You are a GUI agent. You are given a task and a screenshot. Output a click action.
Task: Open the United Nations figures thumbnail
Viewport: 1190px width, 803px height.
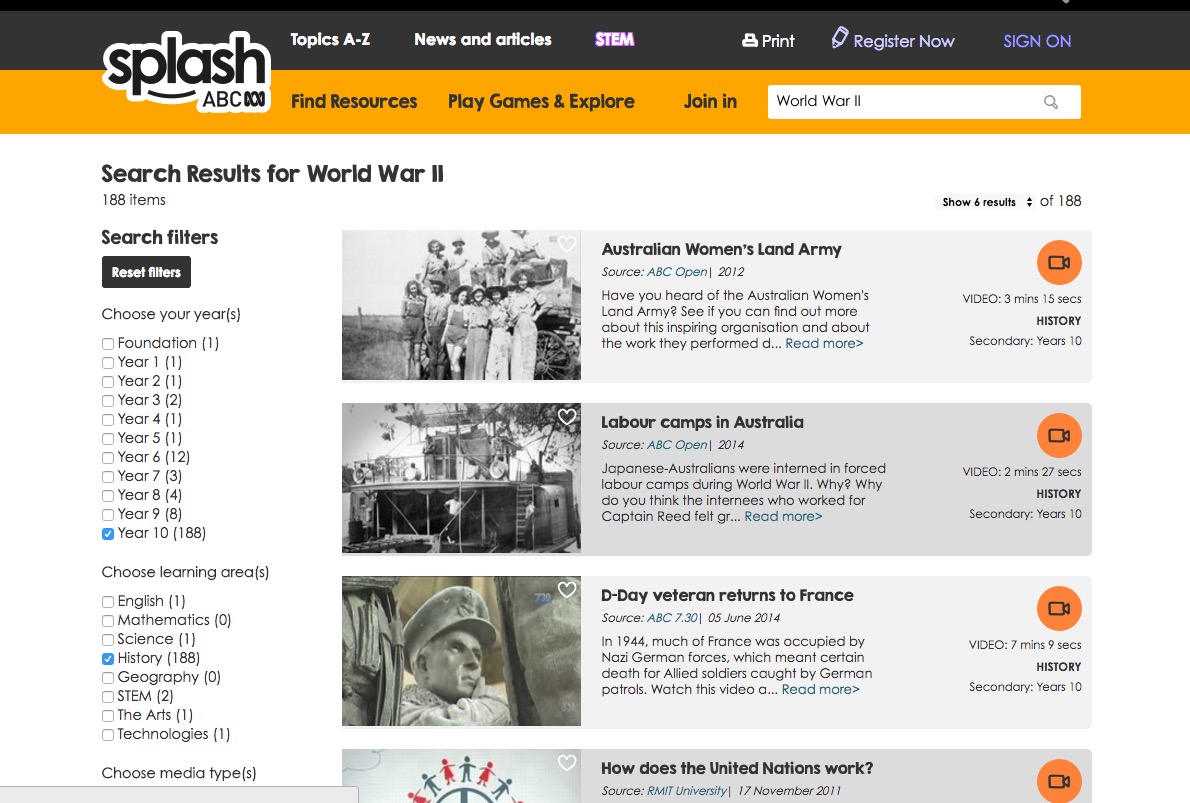(x=461, y=776)
